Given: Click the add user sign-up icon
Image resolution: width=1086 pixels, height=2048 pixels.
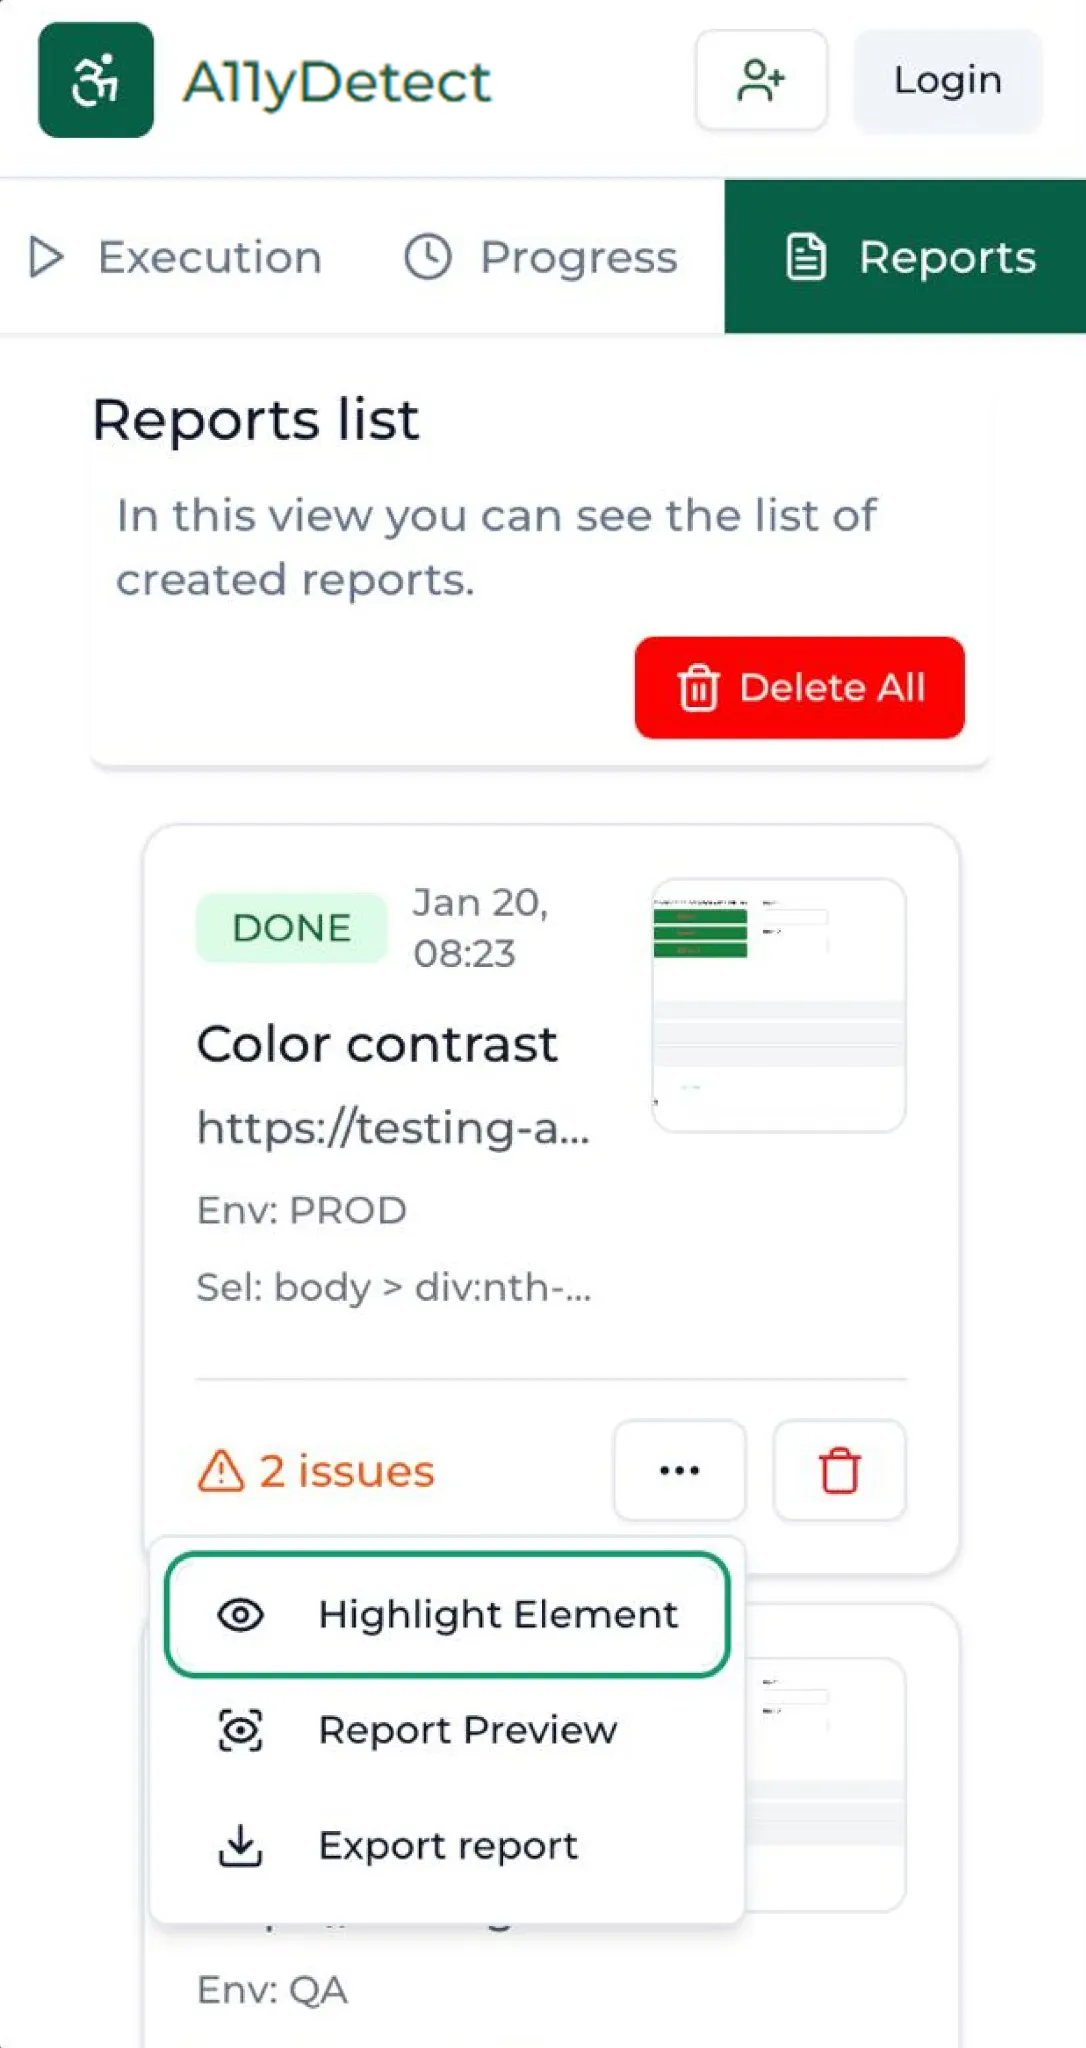Looking at the screenshot, I should (761, 80).
